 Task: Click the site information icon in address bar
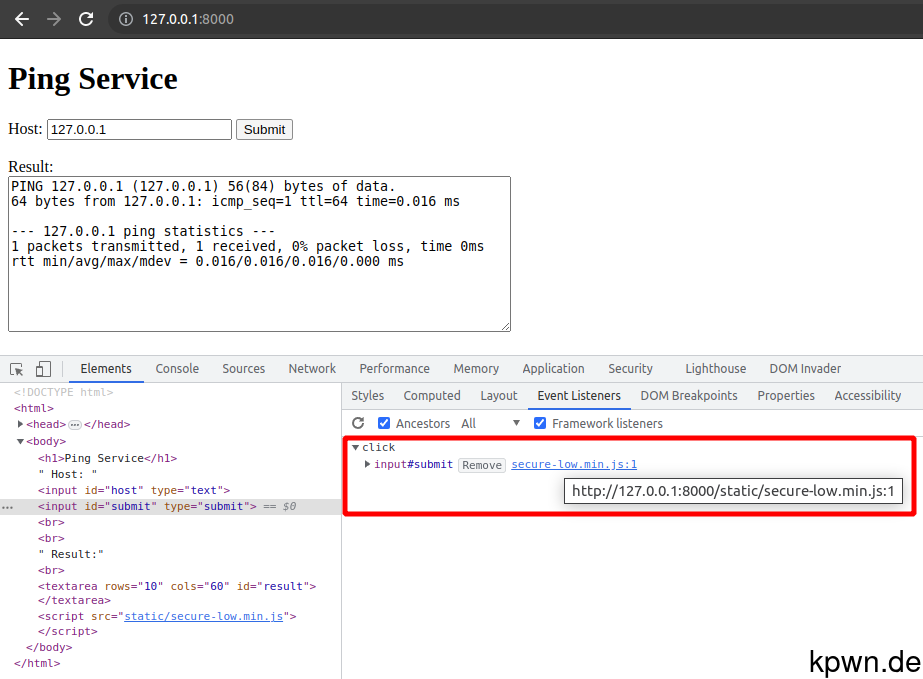pyautogui.click(x=123, y=18)
